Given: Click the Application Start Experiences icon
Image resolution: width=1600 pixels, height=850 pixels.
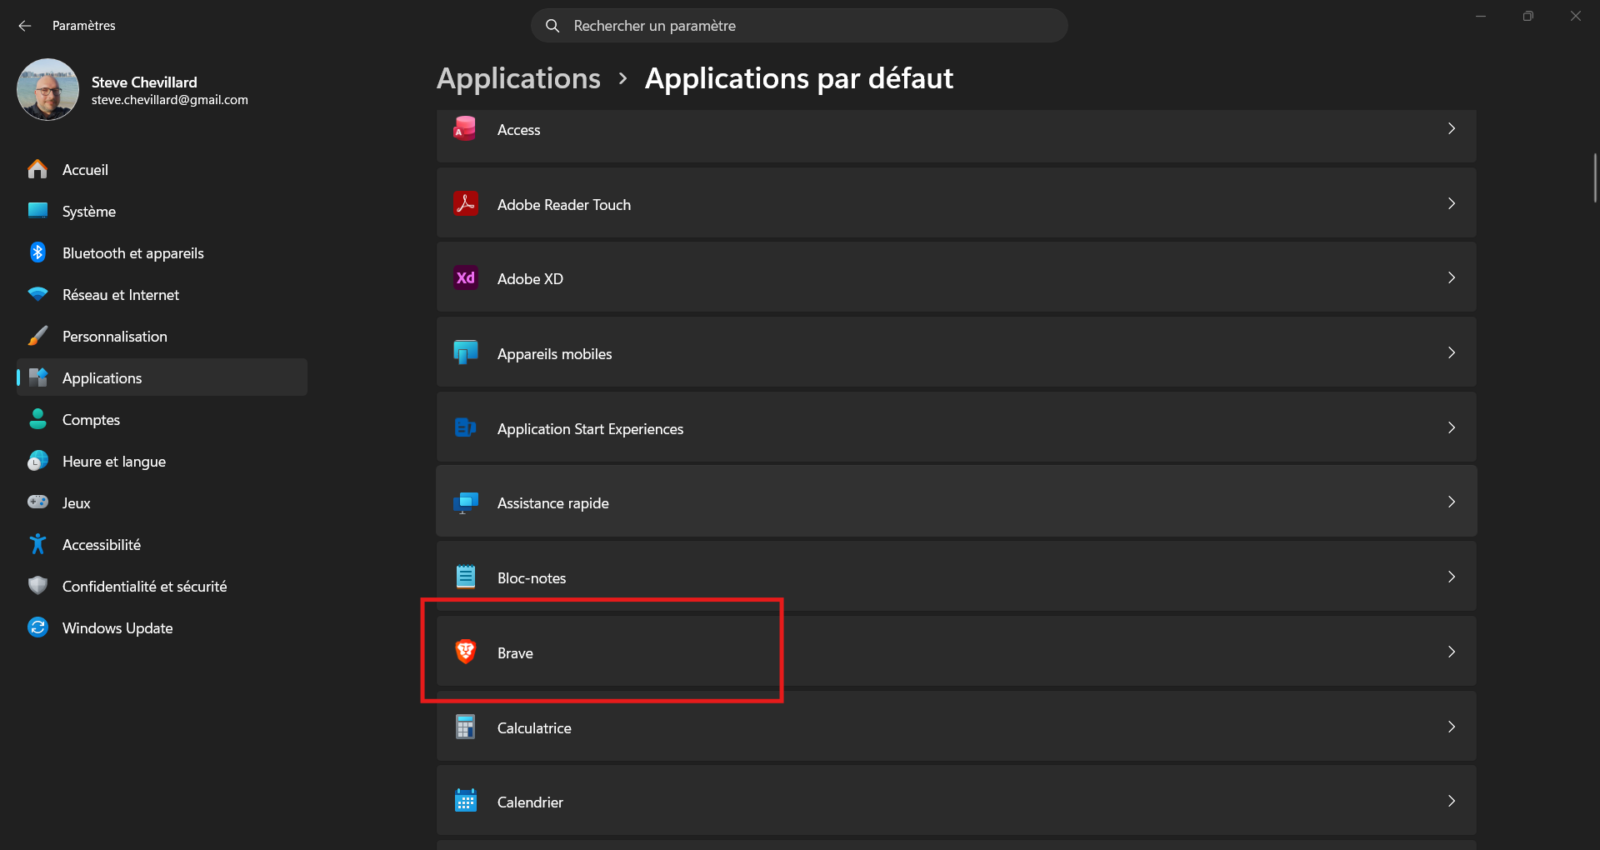Looking at the screenshot, I should [x=465, y=428].
